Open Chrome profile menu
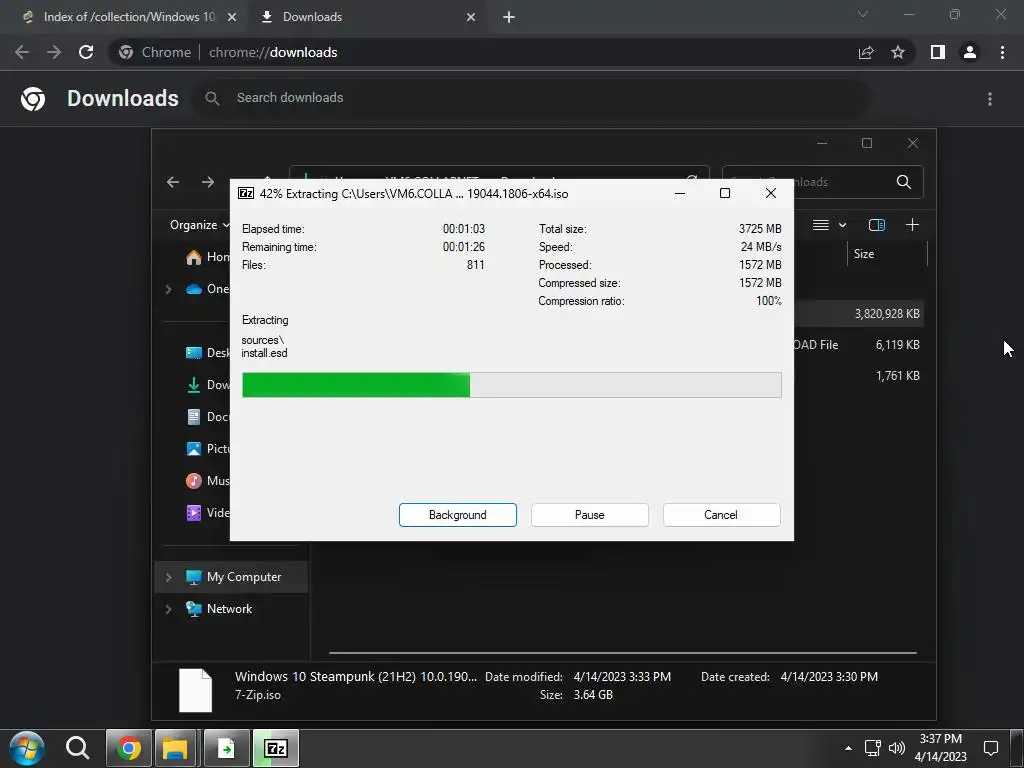 coord(970,52)
